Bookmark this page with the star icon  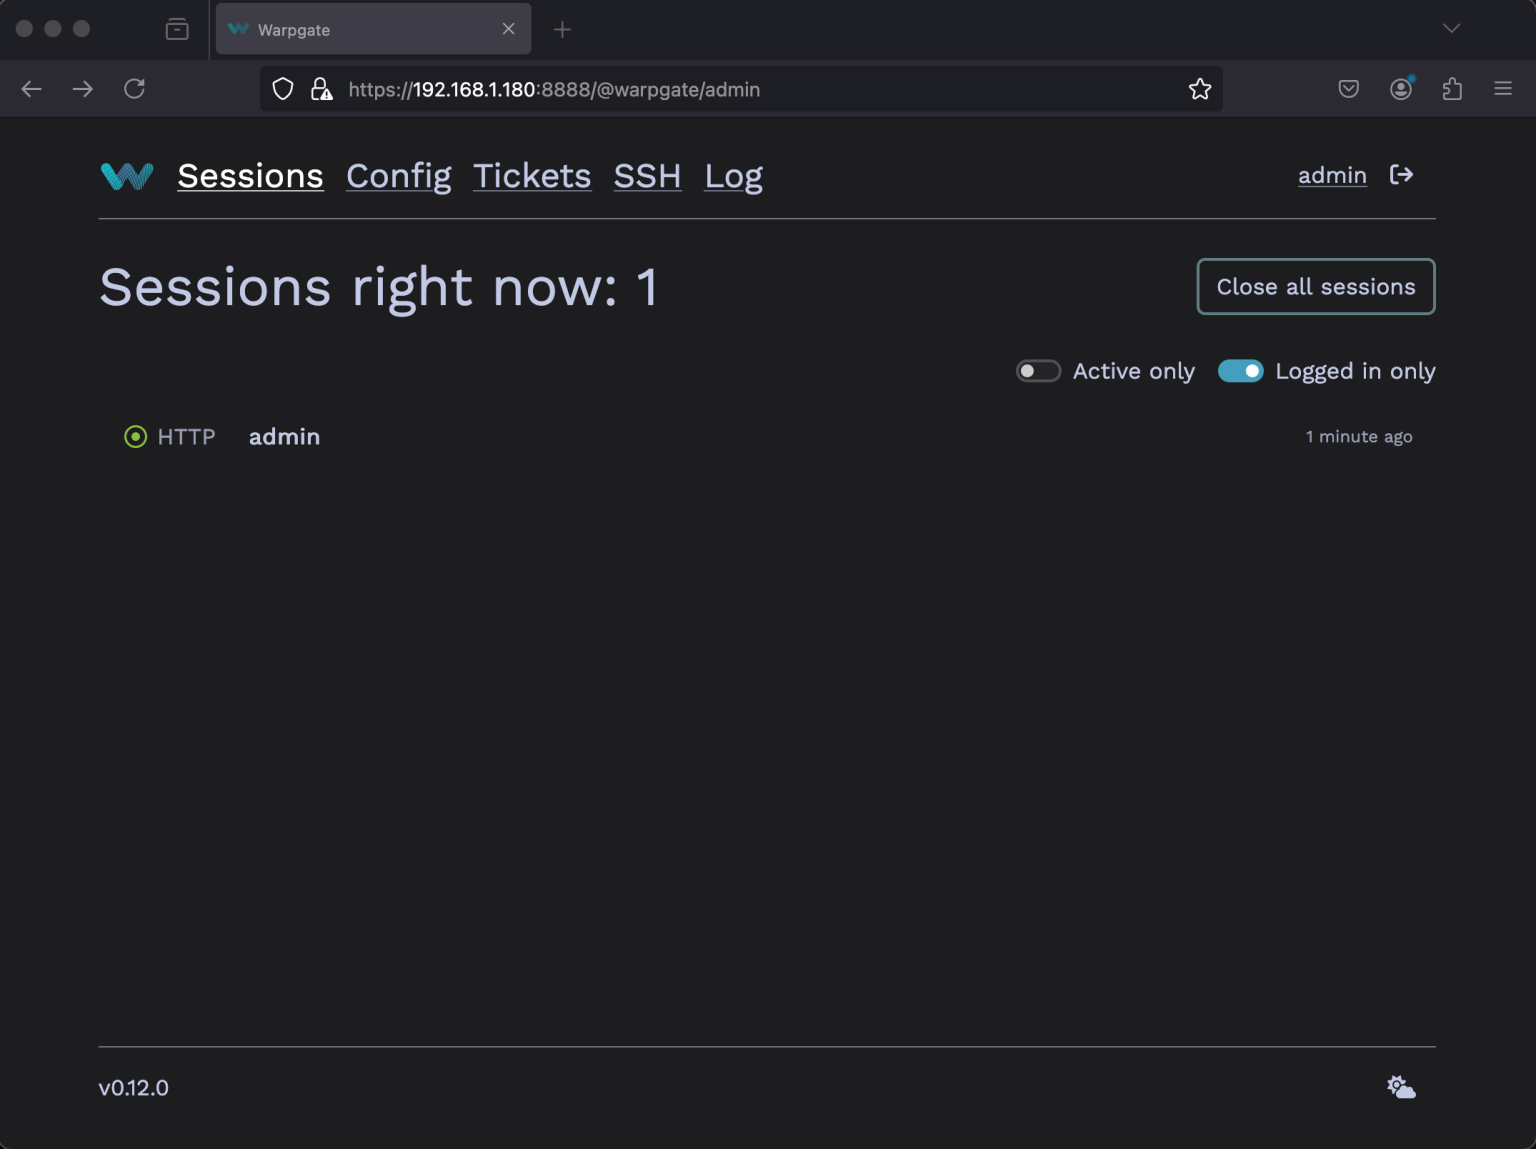tap(1200, 89)
